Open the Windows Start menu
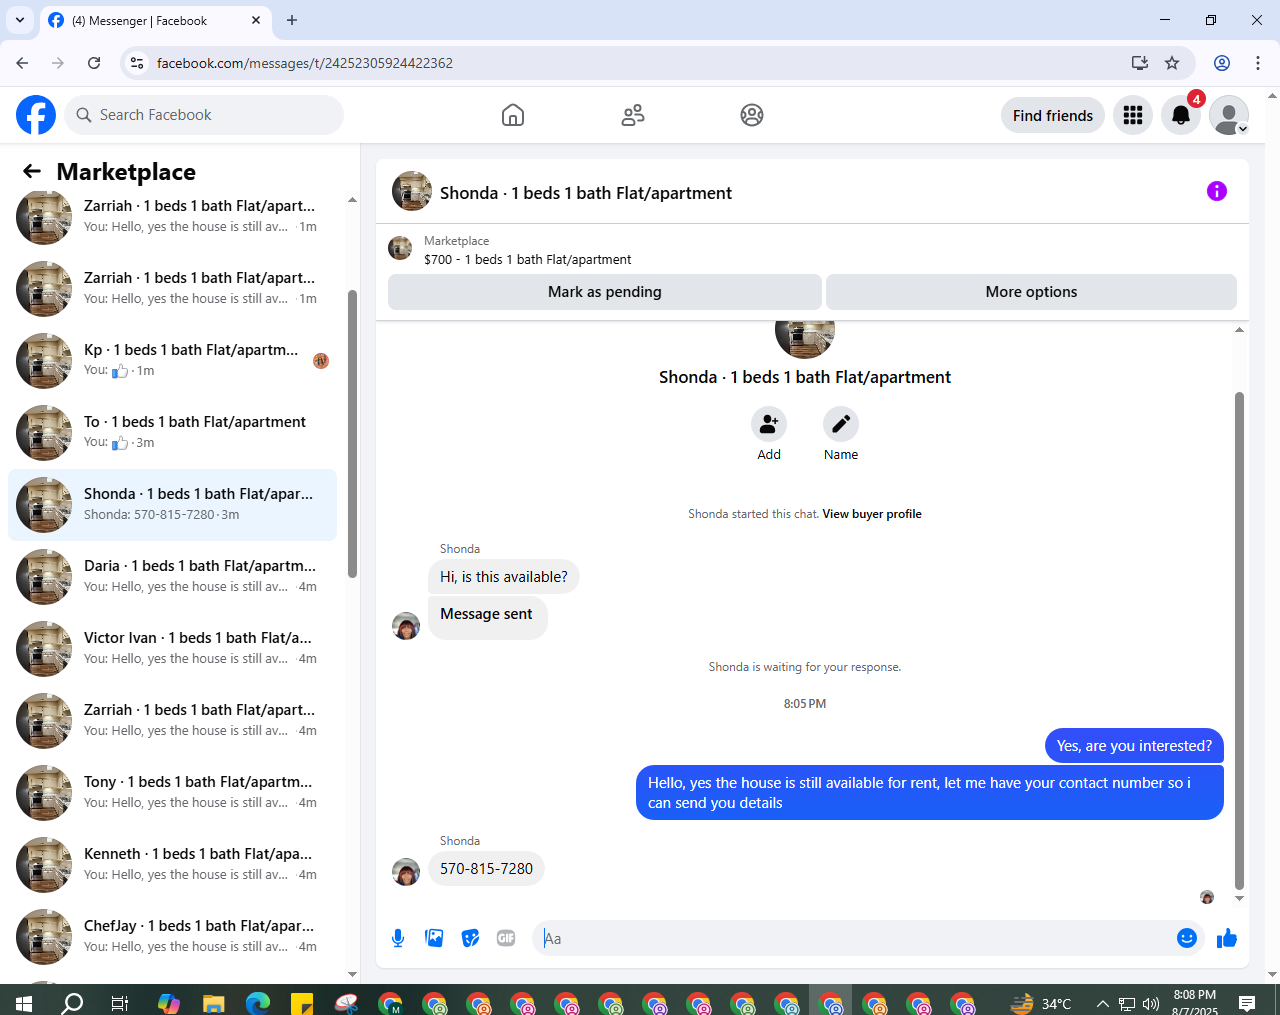Image resolution: width=1280 pixels, height=1015 pixels. coord(24,1003)
